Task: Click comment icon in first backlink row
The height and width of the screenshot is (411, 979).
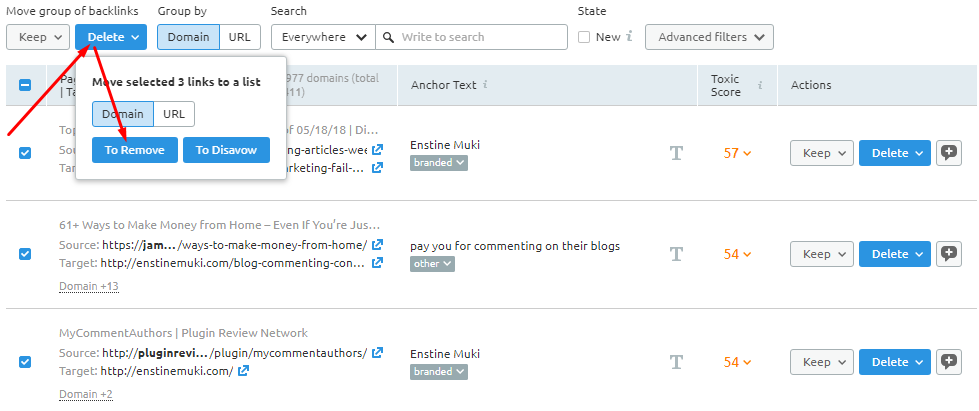Action: 949,153
